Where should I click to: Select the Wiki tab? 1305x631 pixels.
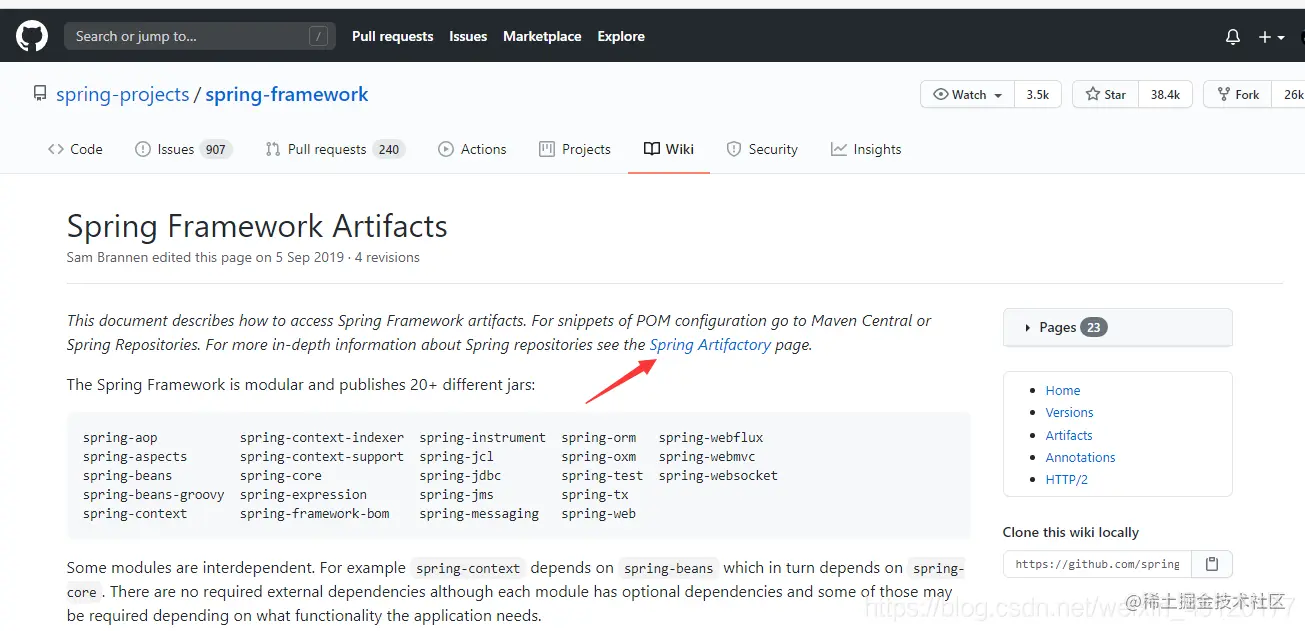(669, 149)
